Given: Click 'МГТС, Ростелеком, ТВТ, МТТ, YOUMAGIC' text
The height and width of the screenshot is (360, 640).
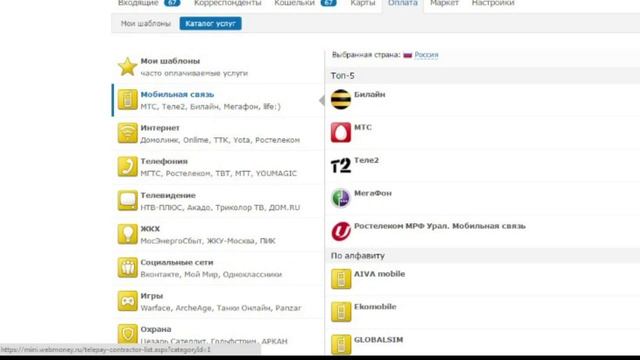Looking at the screenshot, I should [x=218, y=173].
